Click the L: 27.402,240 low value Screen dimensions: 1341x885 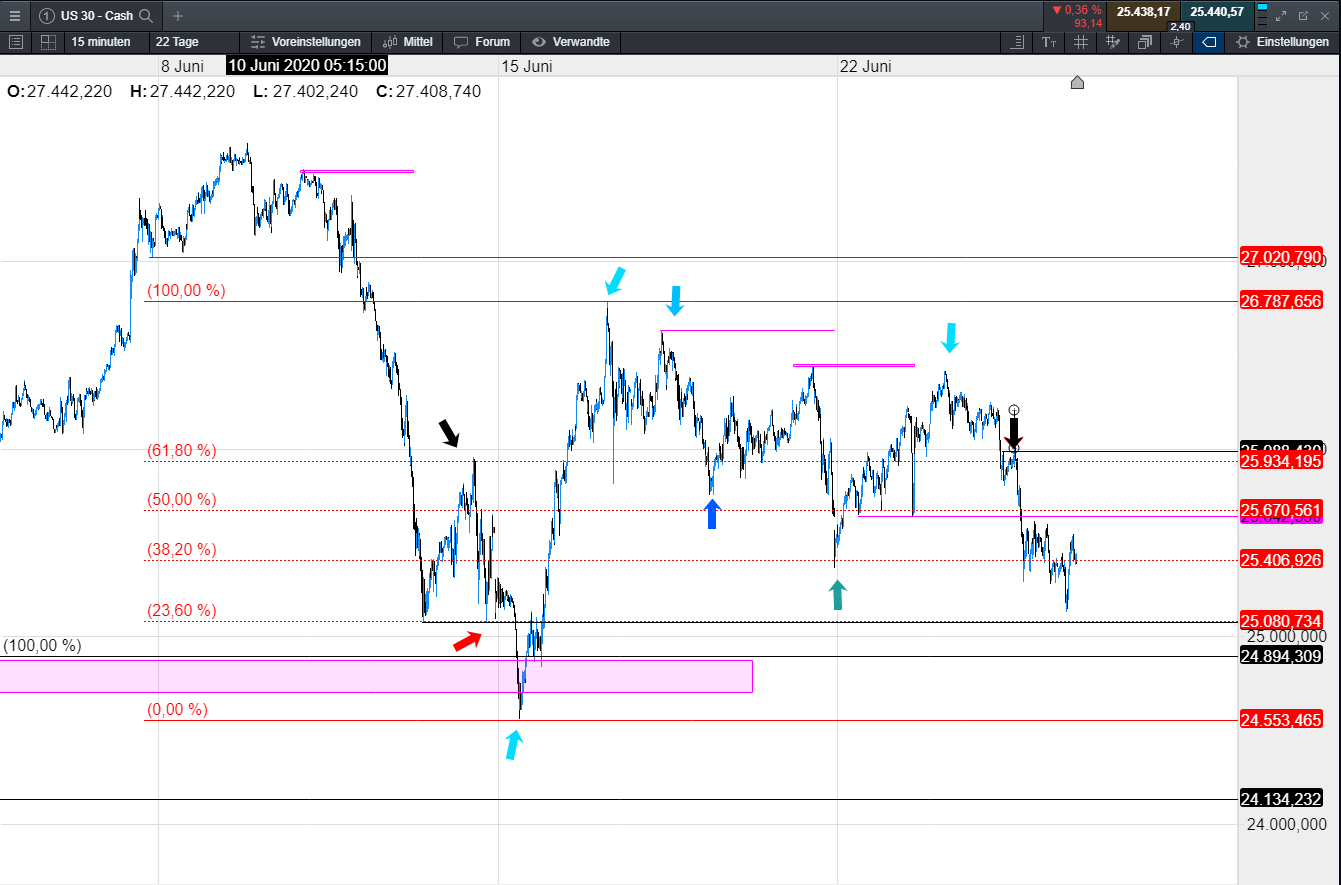[x=305, y=91]
